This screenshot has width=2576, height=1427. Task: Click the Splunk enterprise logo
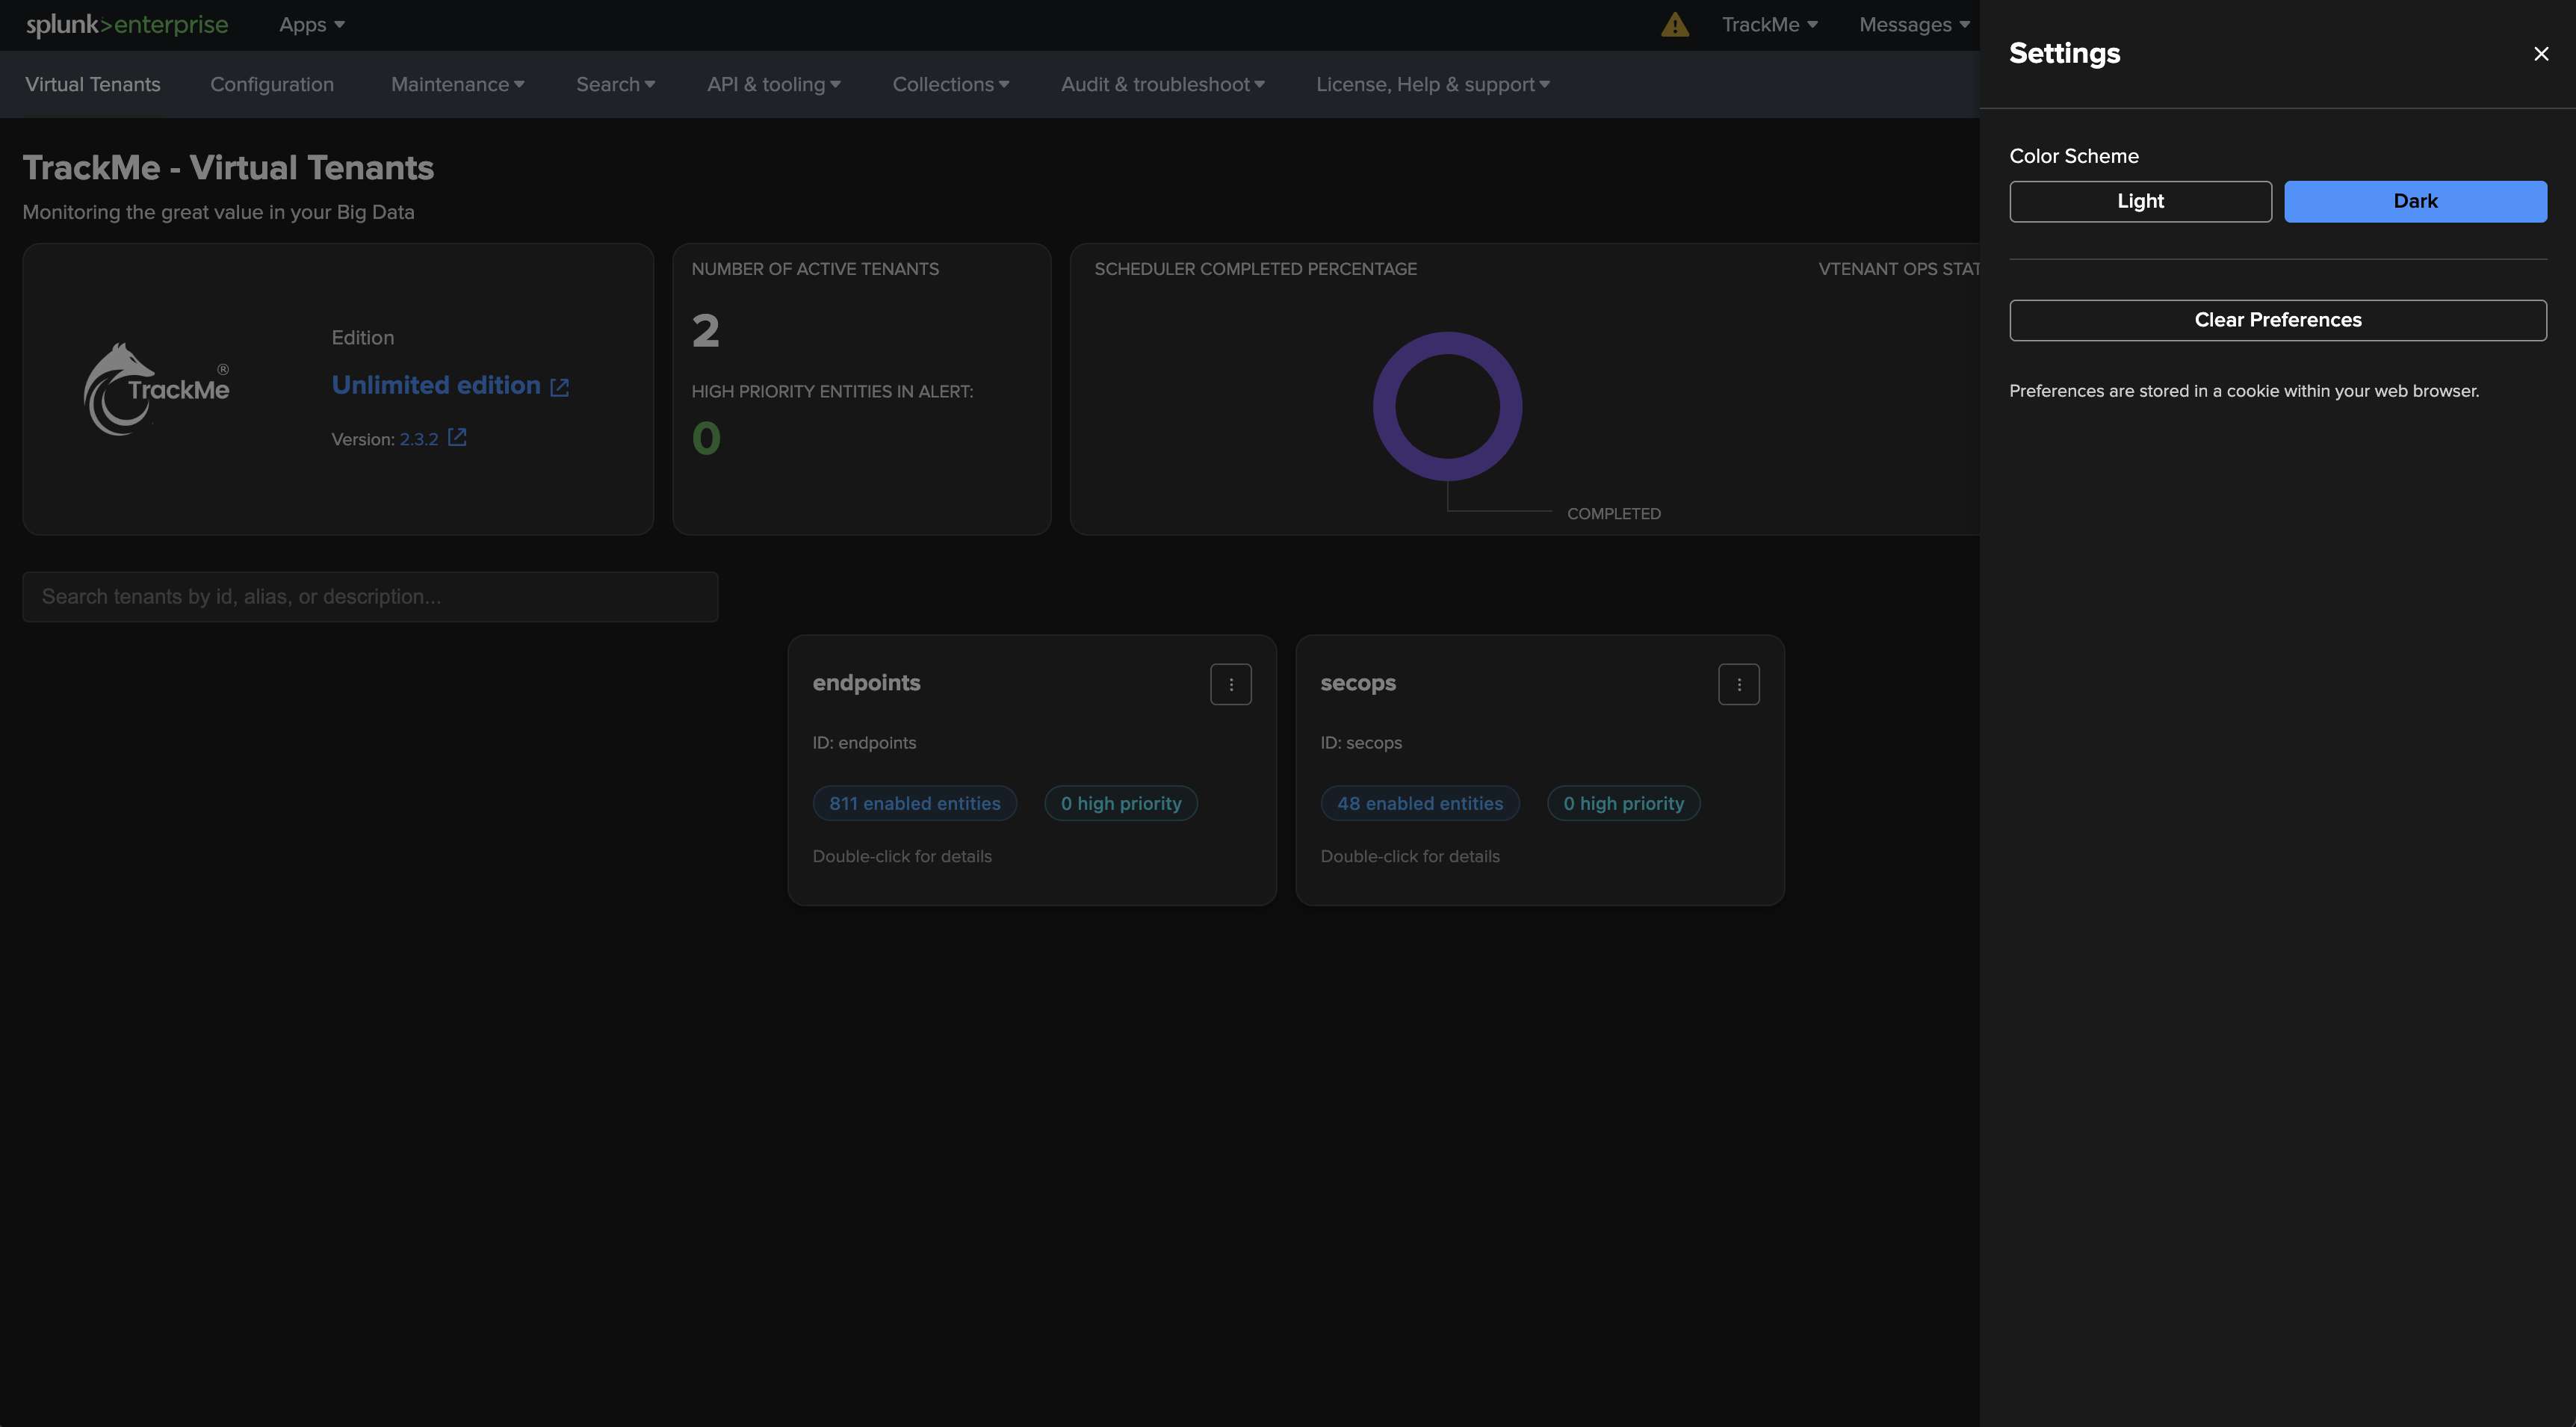tap(127, 25)
